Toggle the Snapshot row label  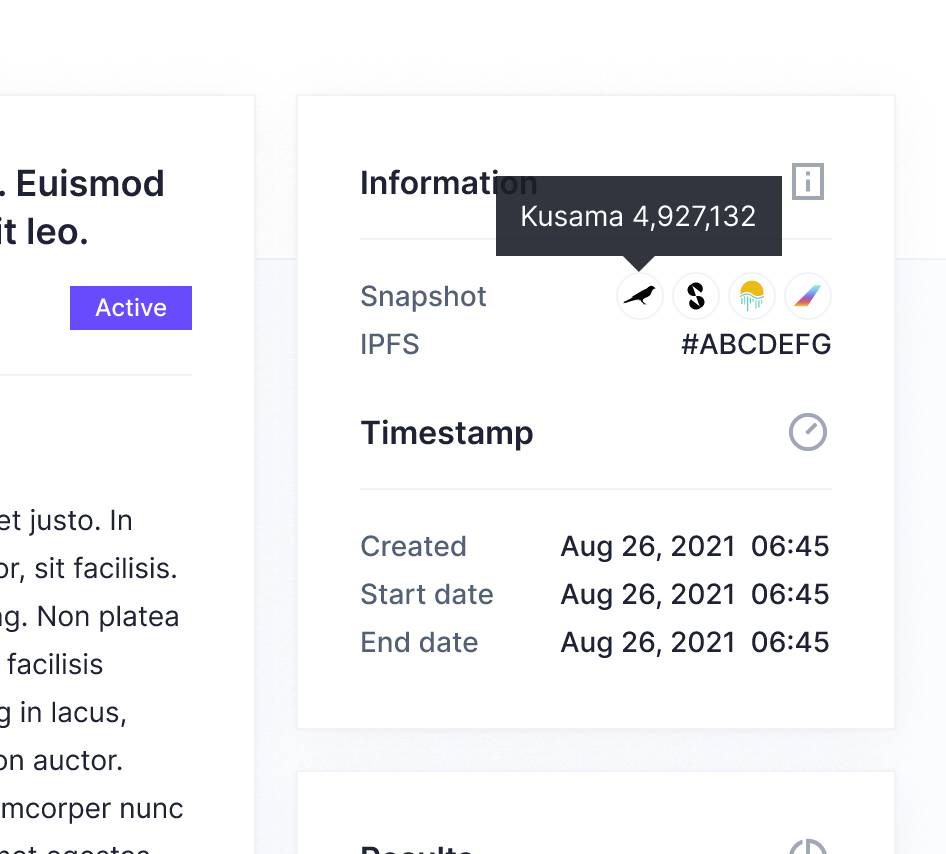click(x=423, y=296)
